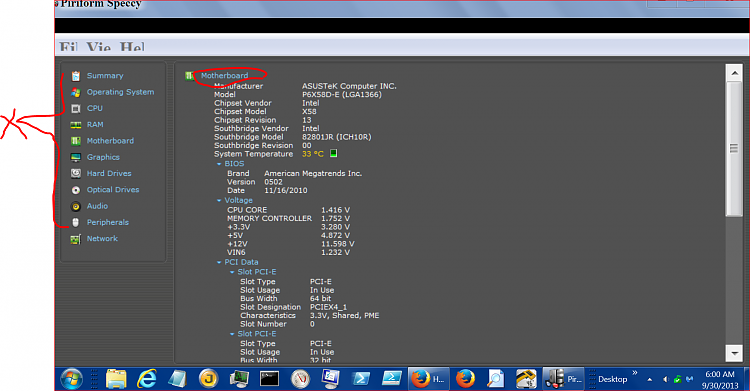Click the '82801JR (ICH10R)' southbridge model
The height and width of the screenshot is (391, 750).
[336, 137]
